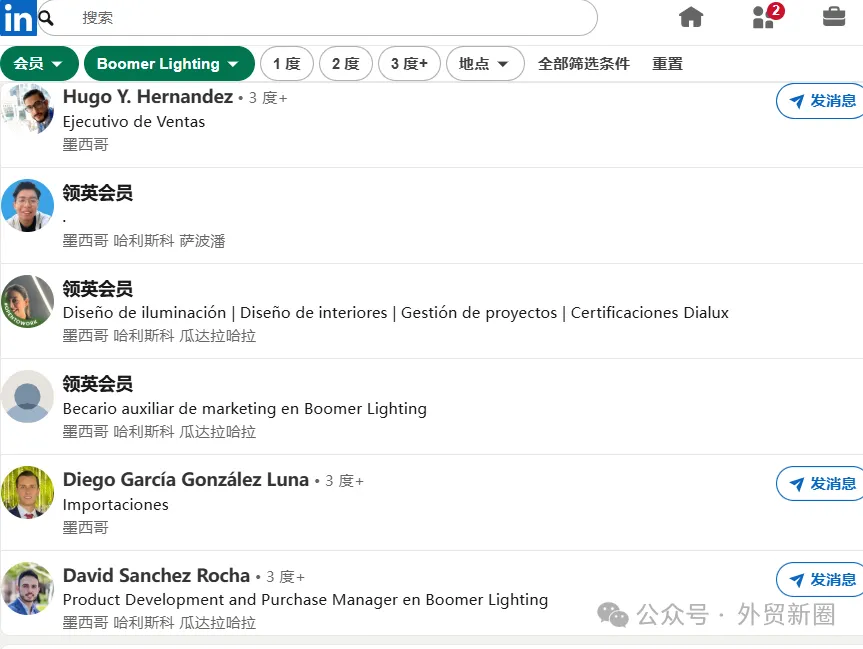
Task: Open My Network icon with notification badge
Action: coord(767,17)
